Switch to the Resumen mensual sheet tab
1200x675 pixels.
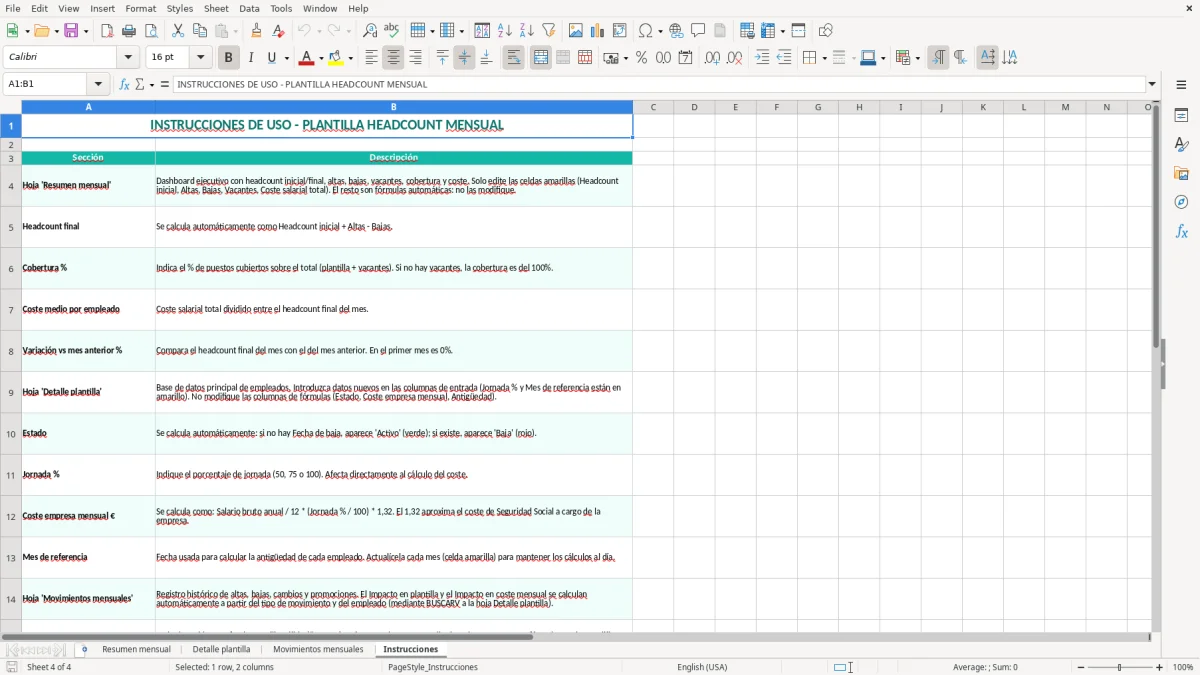click(136, 649)
